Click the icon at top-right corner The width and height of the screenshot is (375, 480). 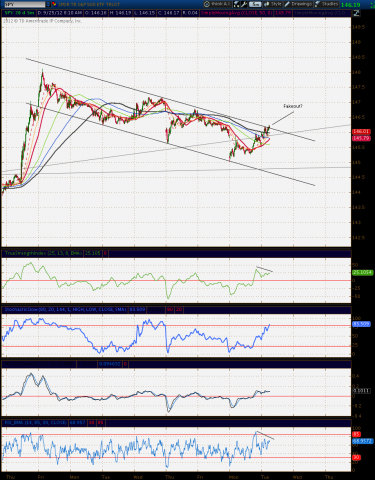pyautogui.click(x=371, y=4)
